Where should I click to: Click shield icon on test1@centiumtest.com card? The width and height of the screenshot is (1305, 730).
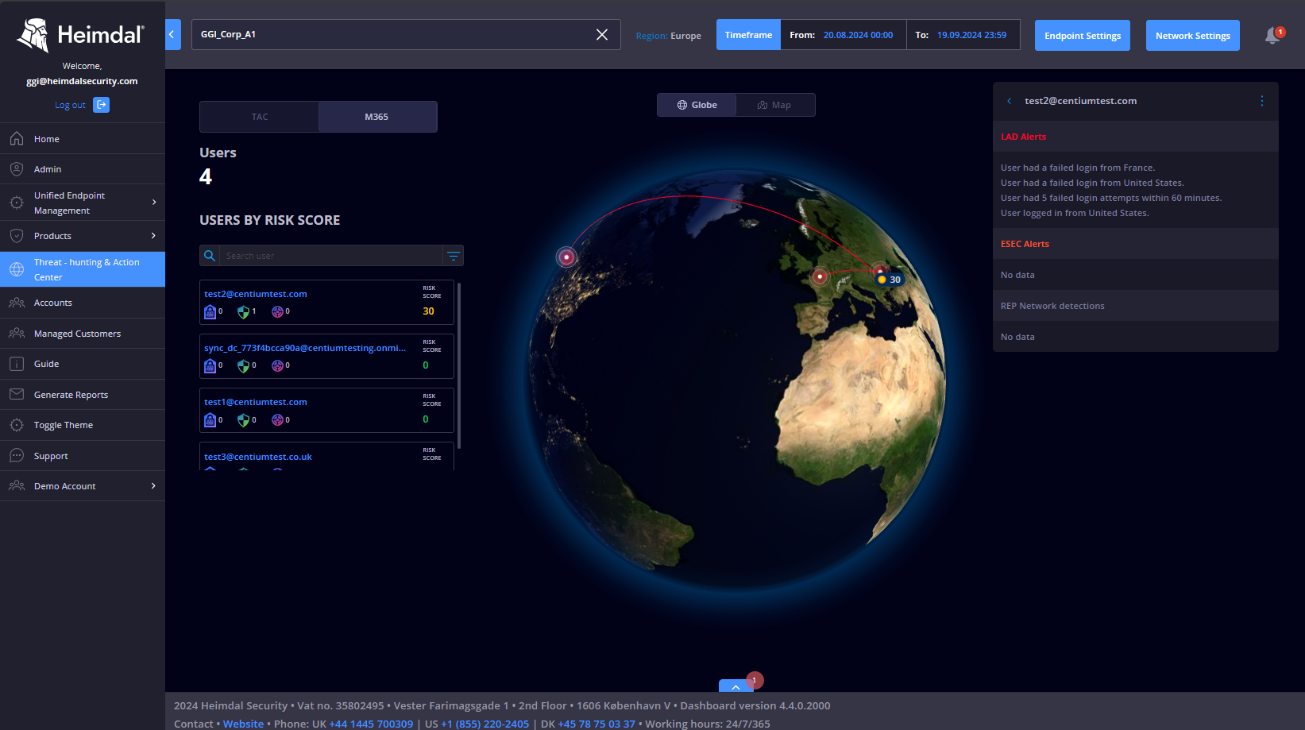point(243,420)
